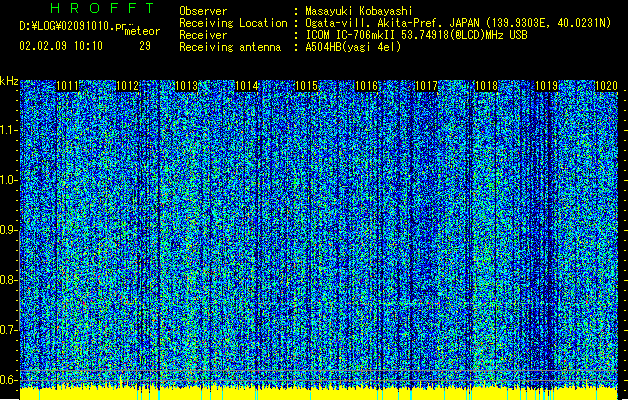The image size is (629, 400).
Task: Click the date 02.02.09 10:10
Action: coord(61,46)
